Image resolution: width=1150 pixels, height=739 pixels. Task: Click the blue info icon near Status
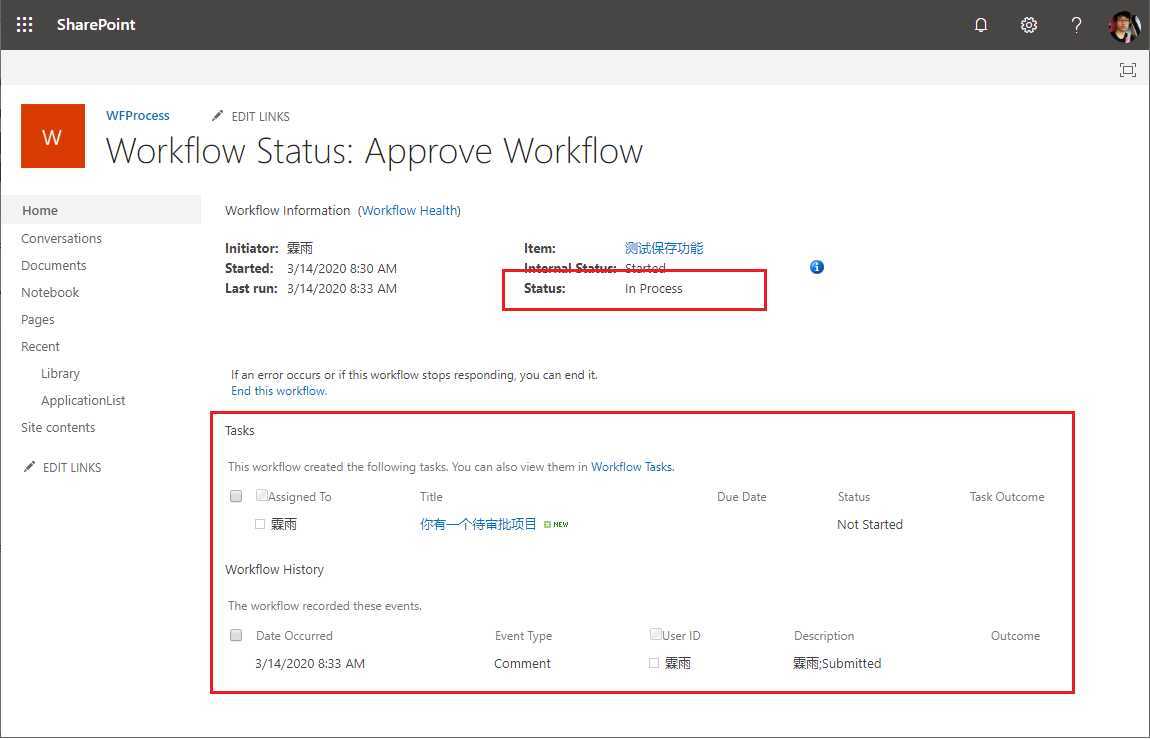[816, 267]
